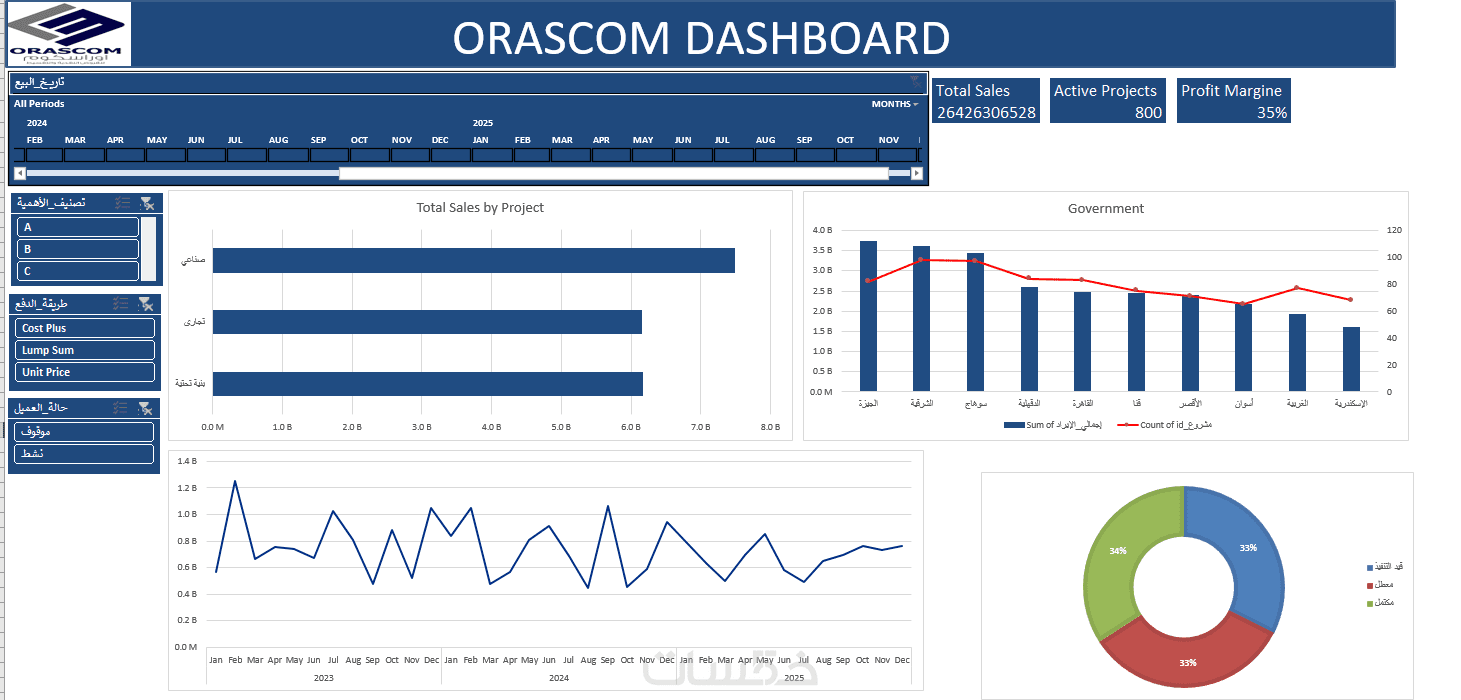This screenshot has height=700, width=1461.
Task: Click the 2024 year label on line chart
Action: pos(559,678)
